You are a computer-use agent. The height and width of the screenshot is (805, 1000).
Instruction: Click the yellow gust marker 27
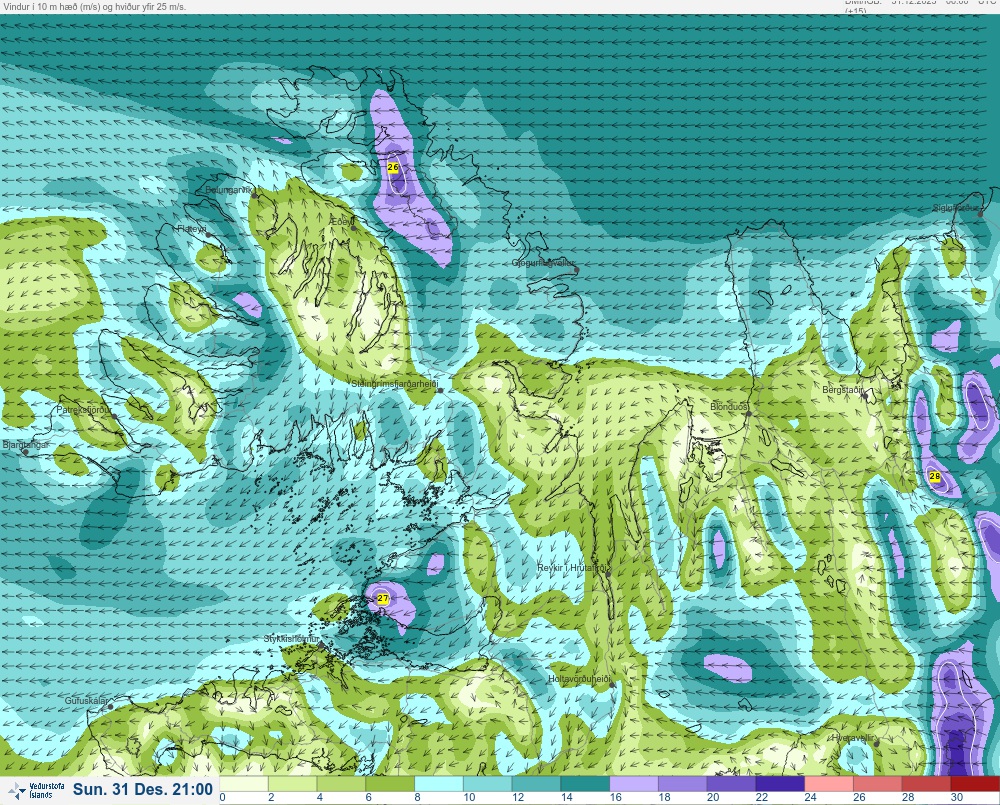[x=383, y=598]
